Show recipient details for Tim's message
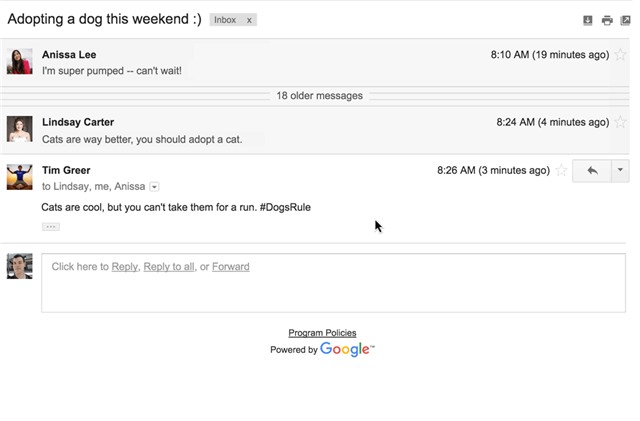The height and width of the screenshot is (421, 640). pyautogui.click(x=154, y=187)
